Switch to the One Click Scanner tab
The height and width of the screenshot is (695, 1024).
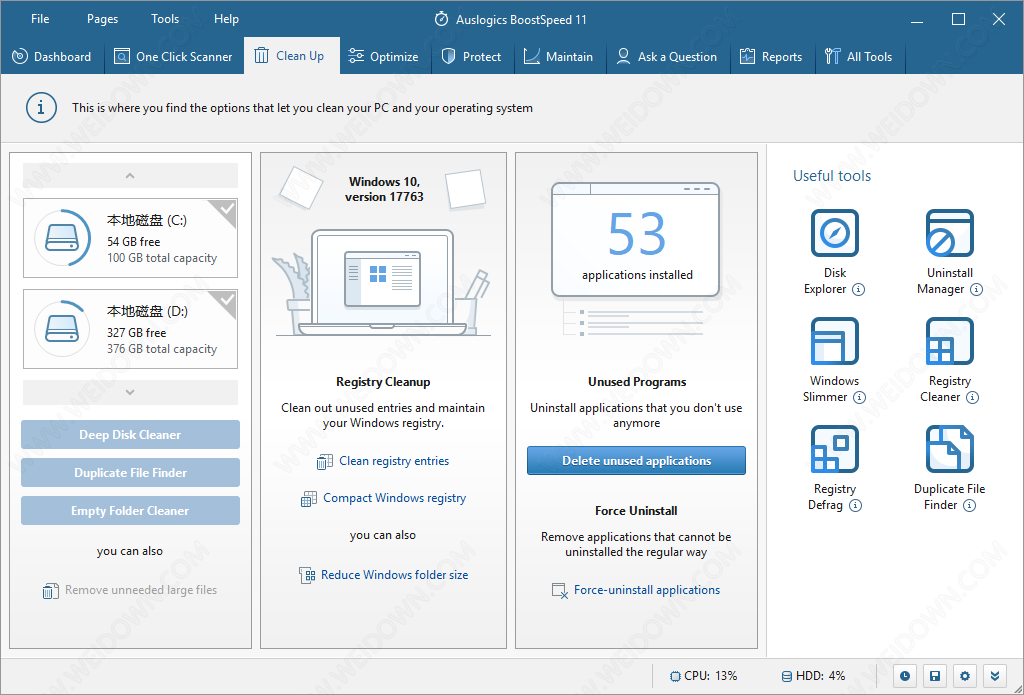click(174, 56)
